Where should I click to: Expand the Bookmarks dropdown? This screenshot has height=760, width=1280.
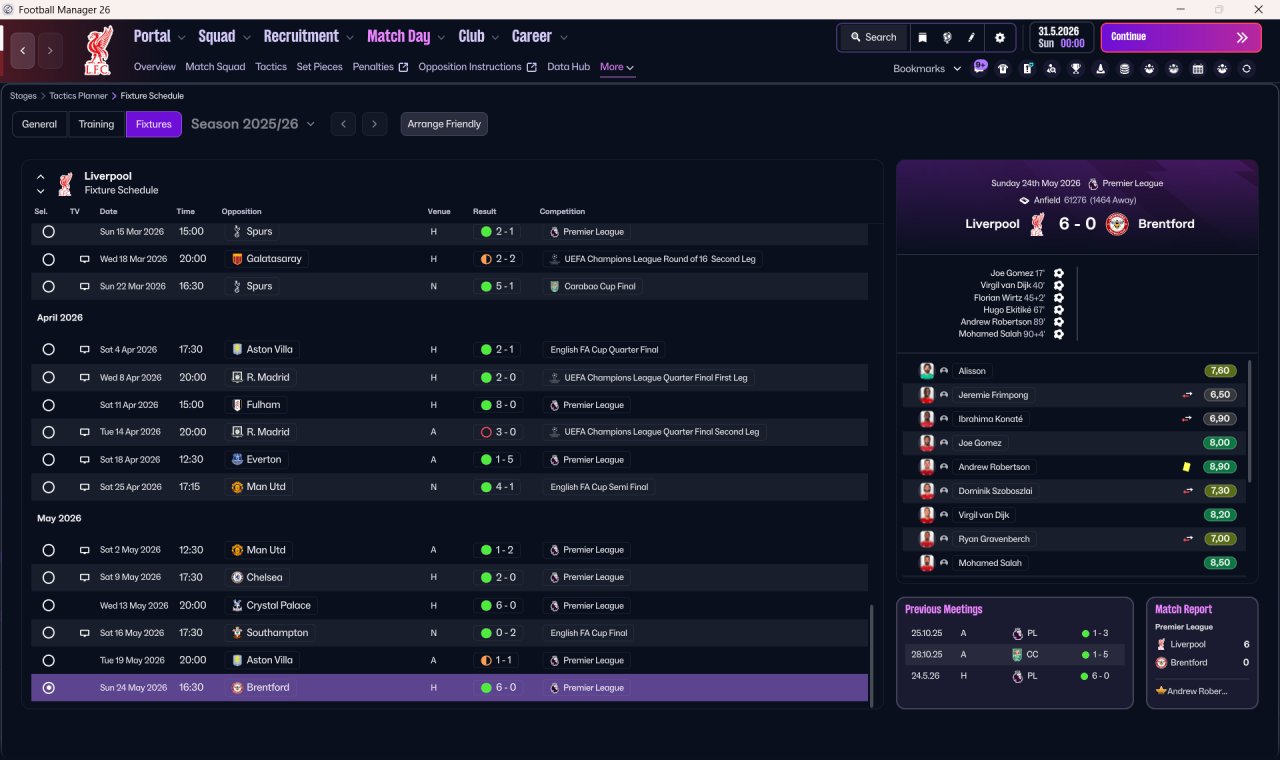pos(927,68)
